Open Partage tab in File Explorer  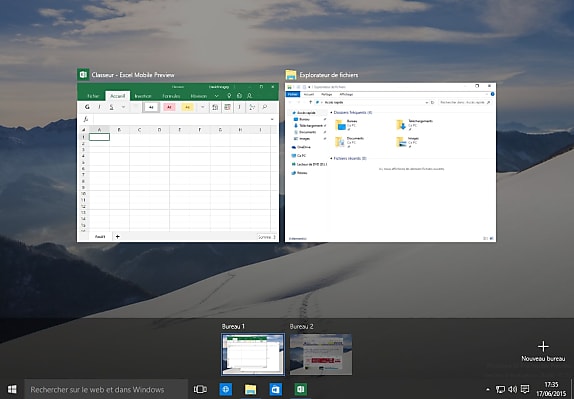tap(327, 94)
